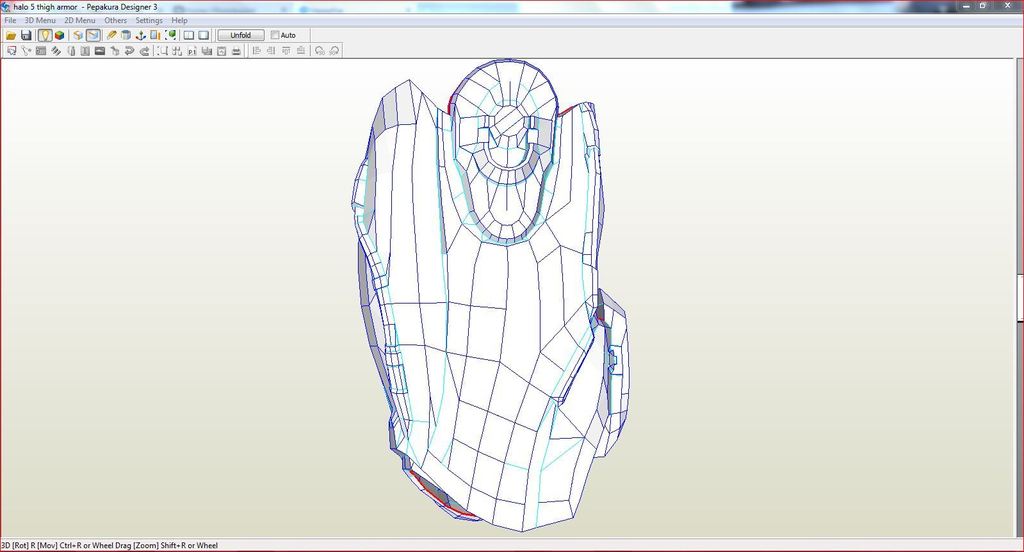Open the File menu
Screen dimensions: 1024x552
point(10,20)
